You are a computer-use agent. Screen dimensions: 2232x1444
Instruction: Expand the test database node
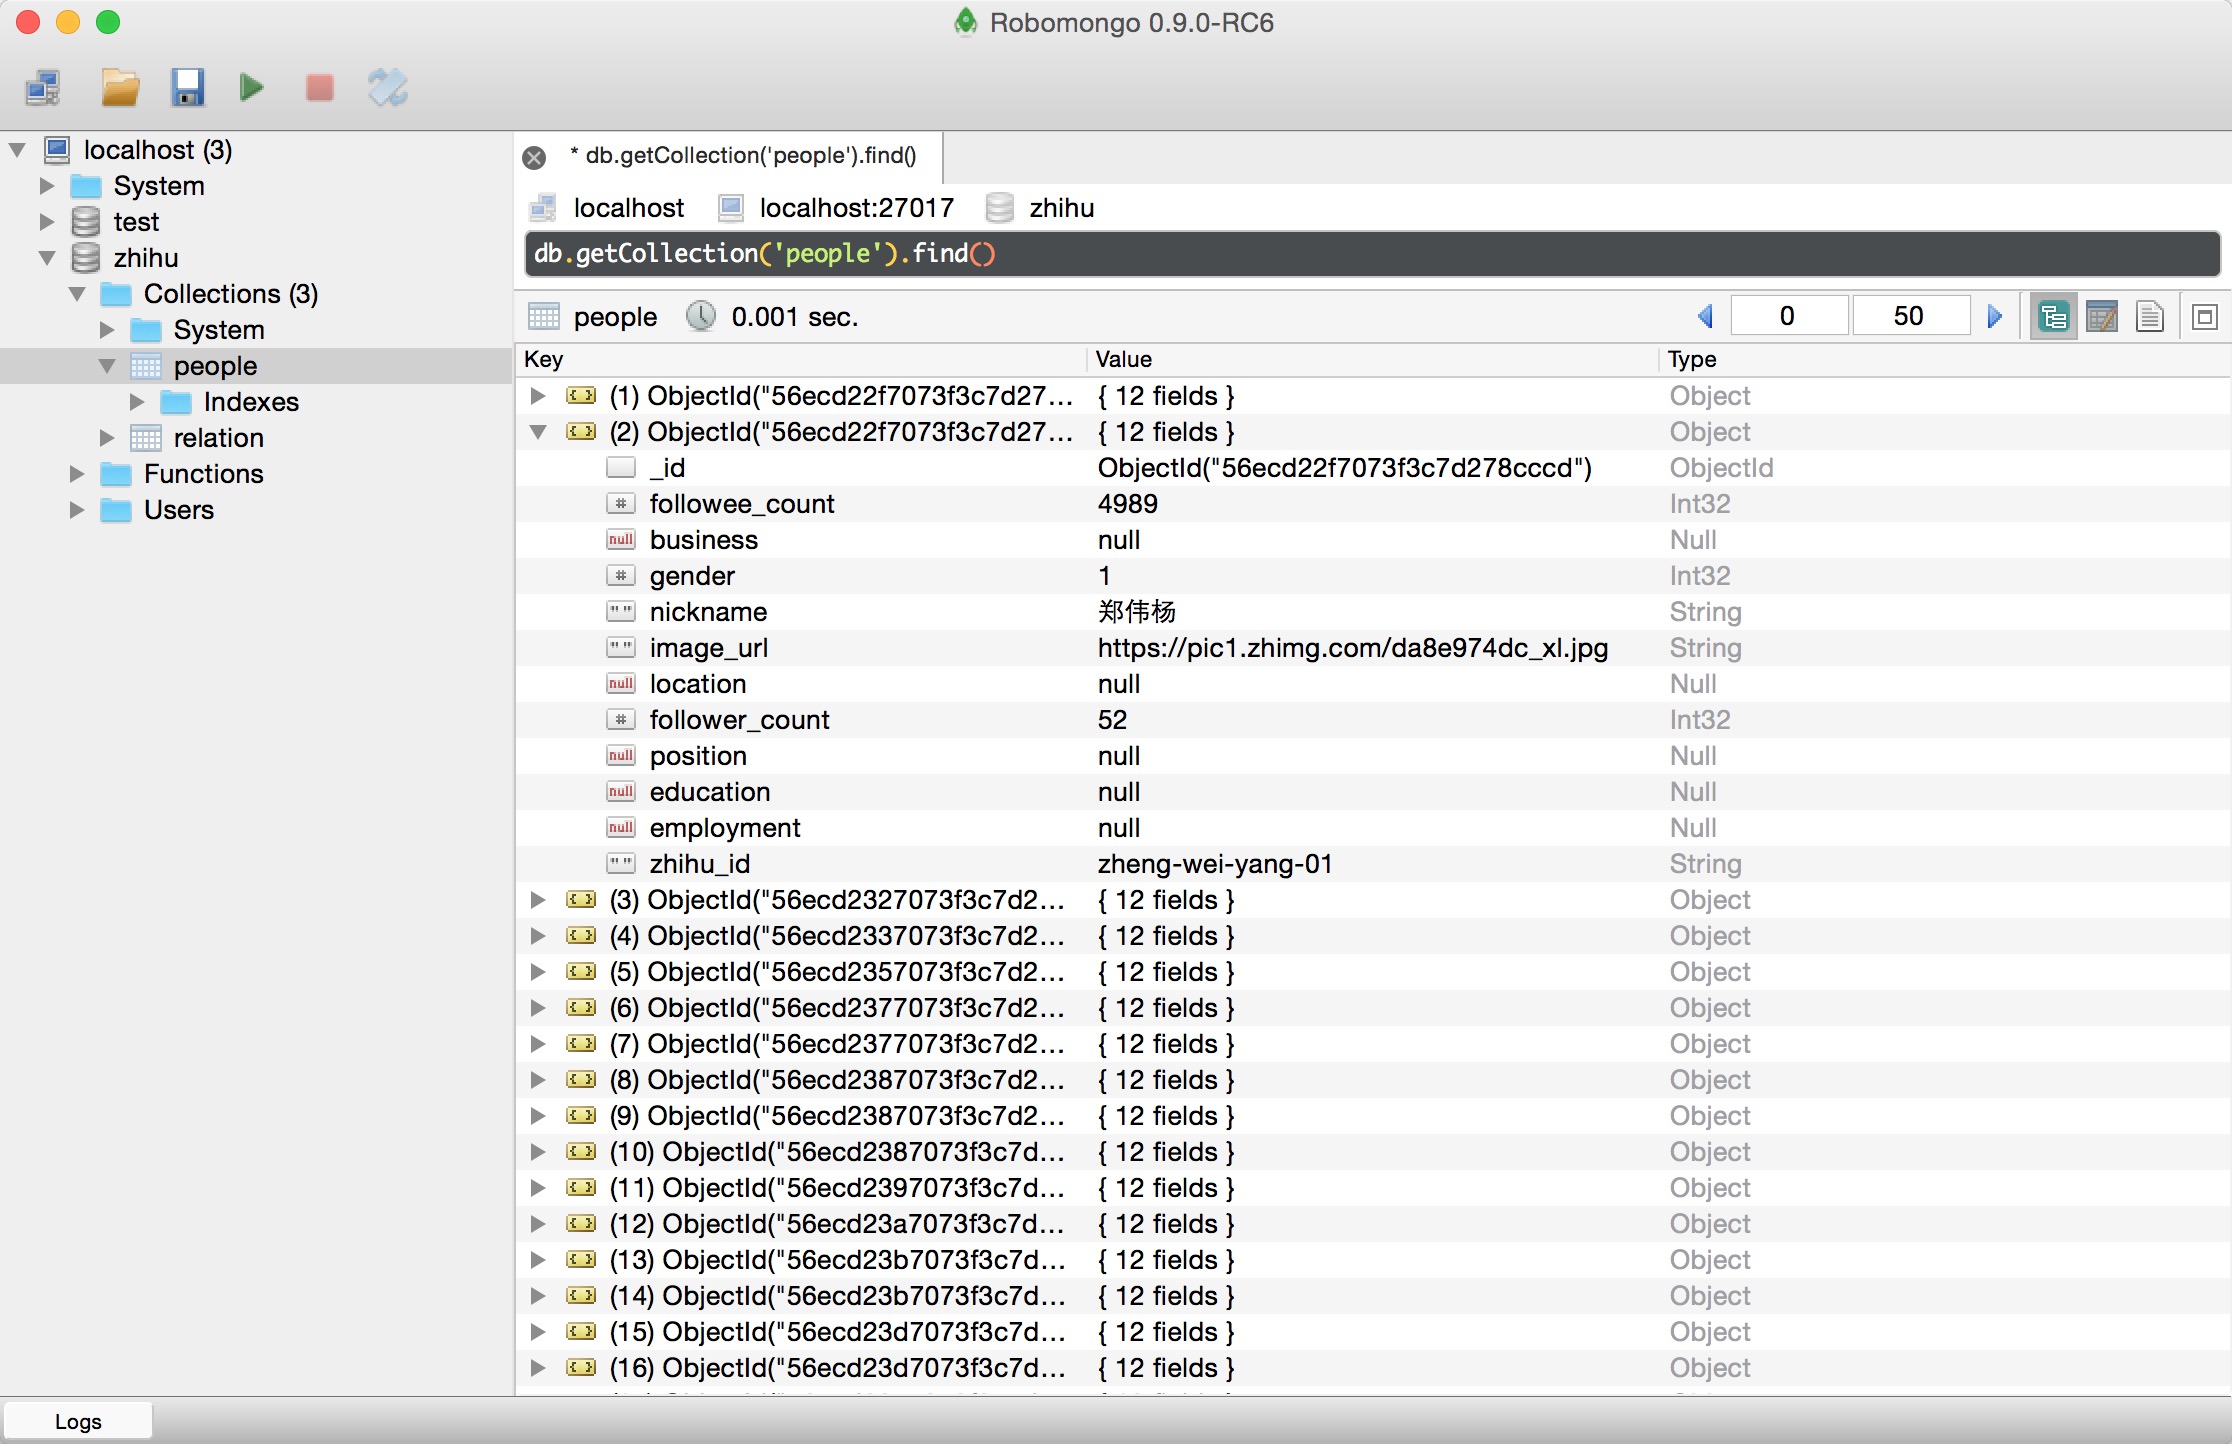pos(47,222)
